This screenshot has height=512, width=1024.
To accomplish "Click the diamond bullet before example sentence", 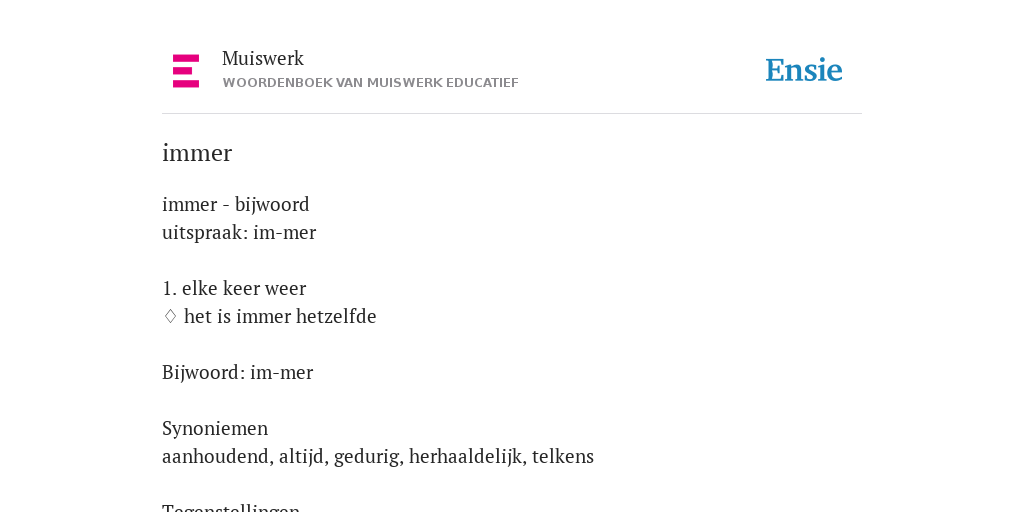I will pyautogui.click(x=170, y=317).
